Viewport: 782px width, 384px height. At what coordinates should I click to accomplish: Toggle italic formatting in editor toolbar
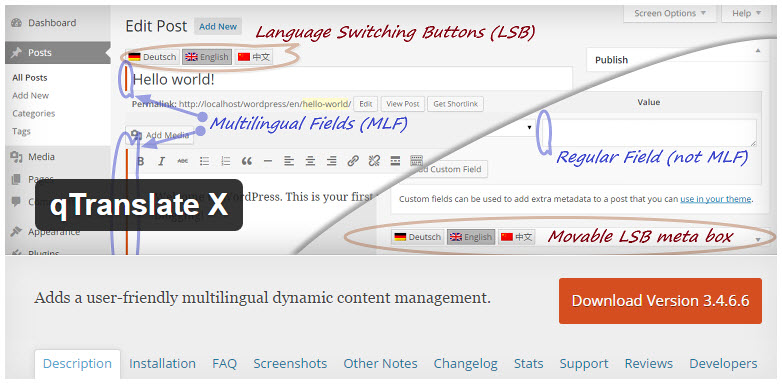[x=161, y=161]
